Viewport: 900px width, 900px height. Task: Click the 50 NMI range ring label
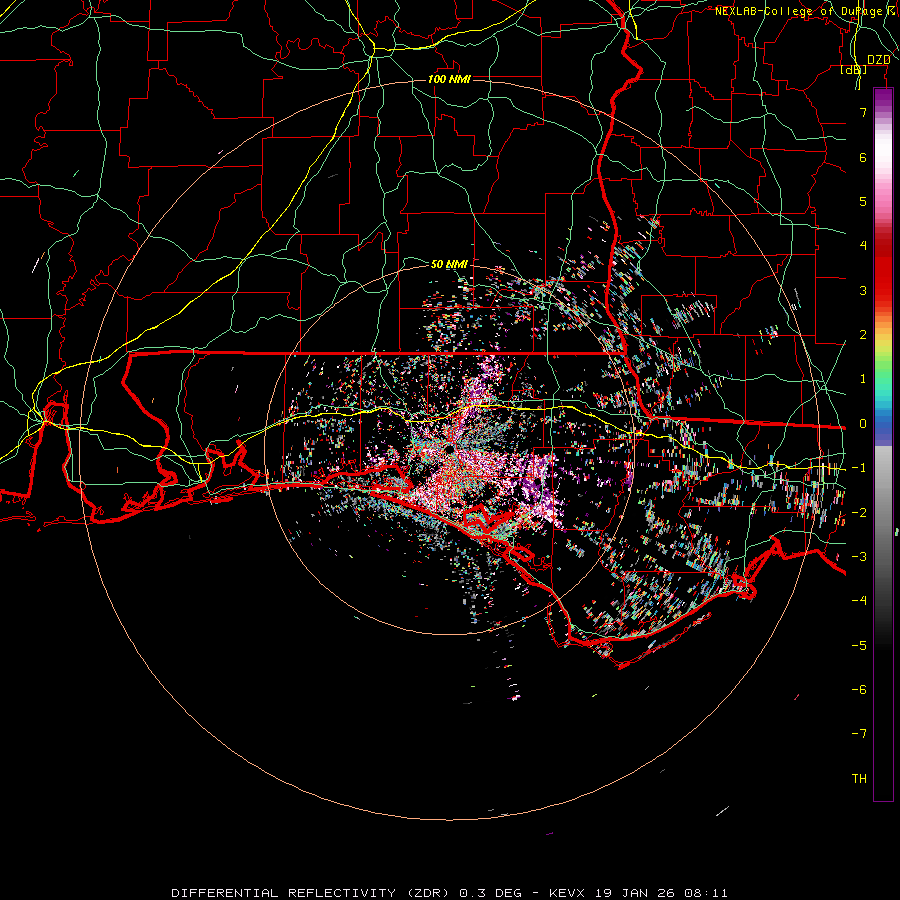point(449,264)
